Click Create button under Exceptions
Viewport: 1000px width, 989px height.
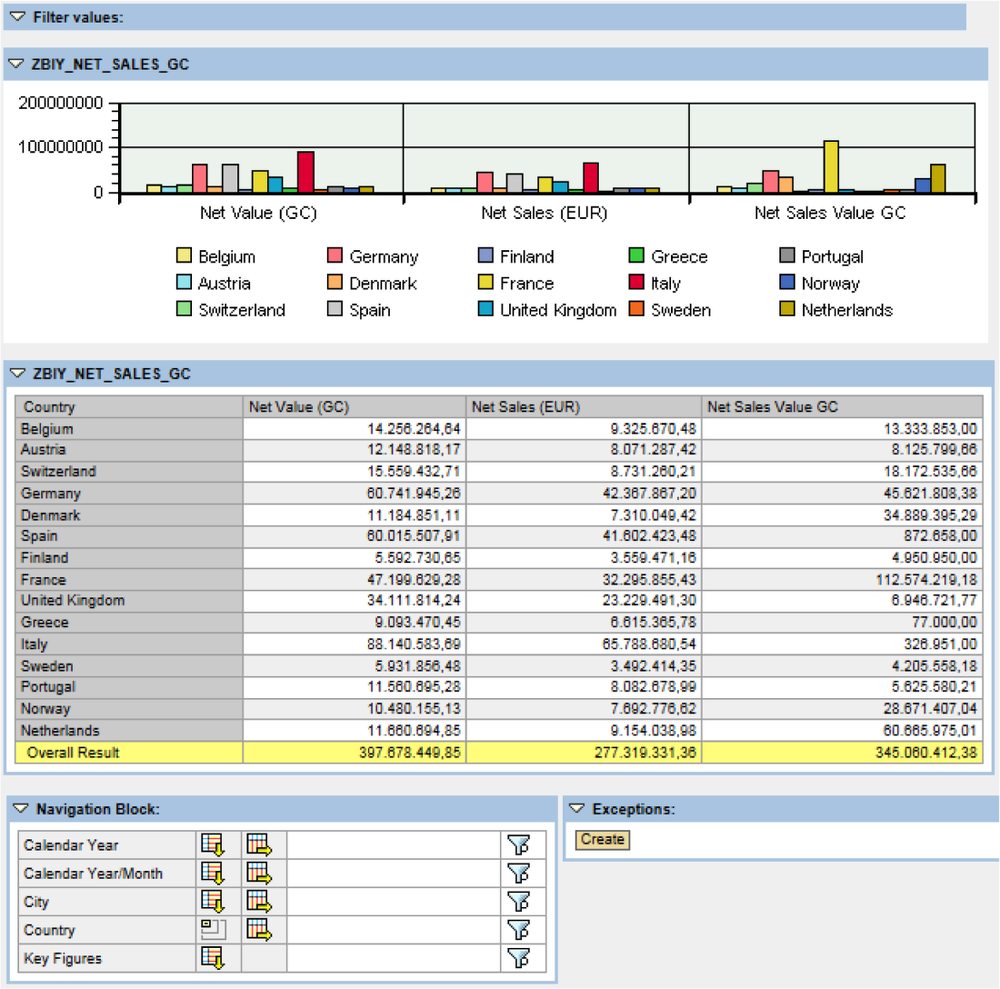point(602,840)
